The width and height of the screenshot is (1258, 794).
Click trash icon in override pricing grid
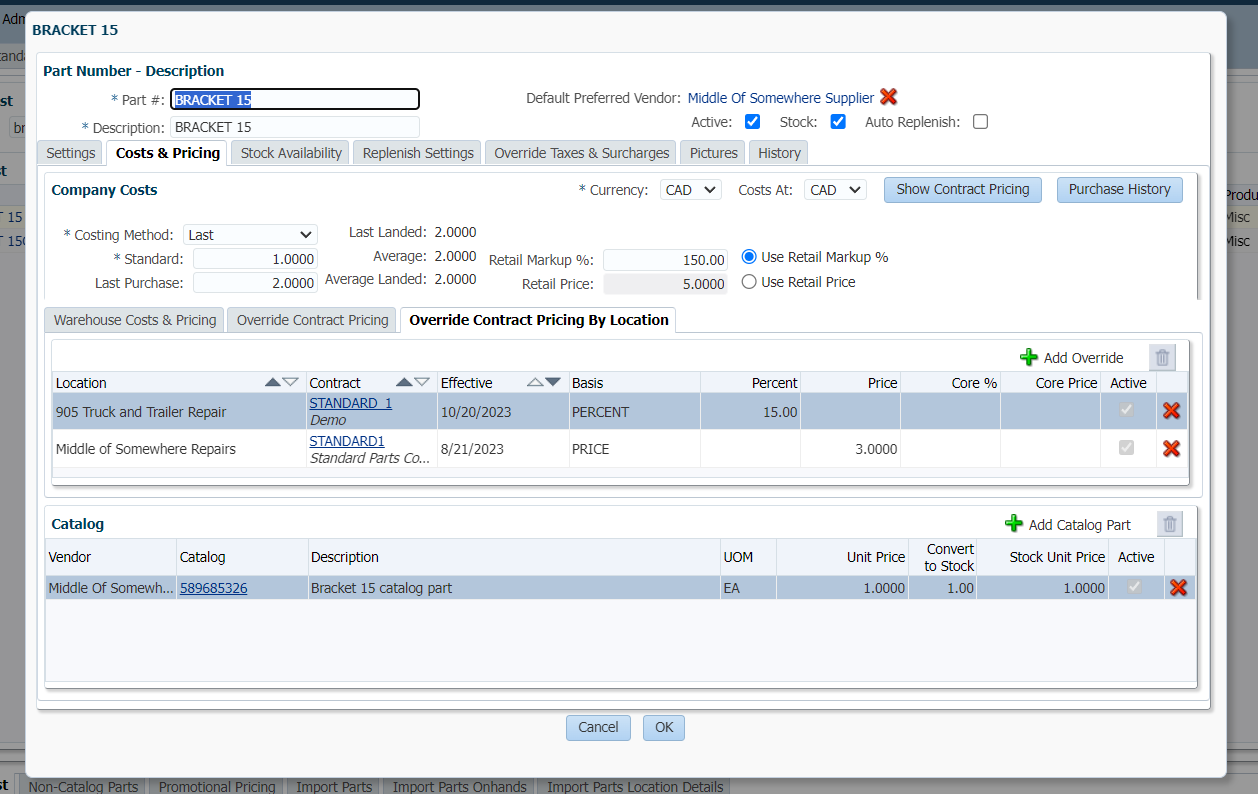[x=1161, y=358]
